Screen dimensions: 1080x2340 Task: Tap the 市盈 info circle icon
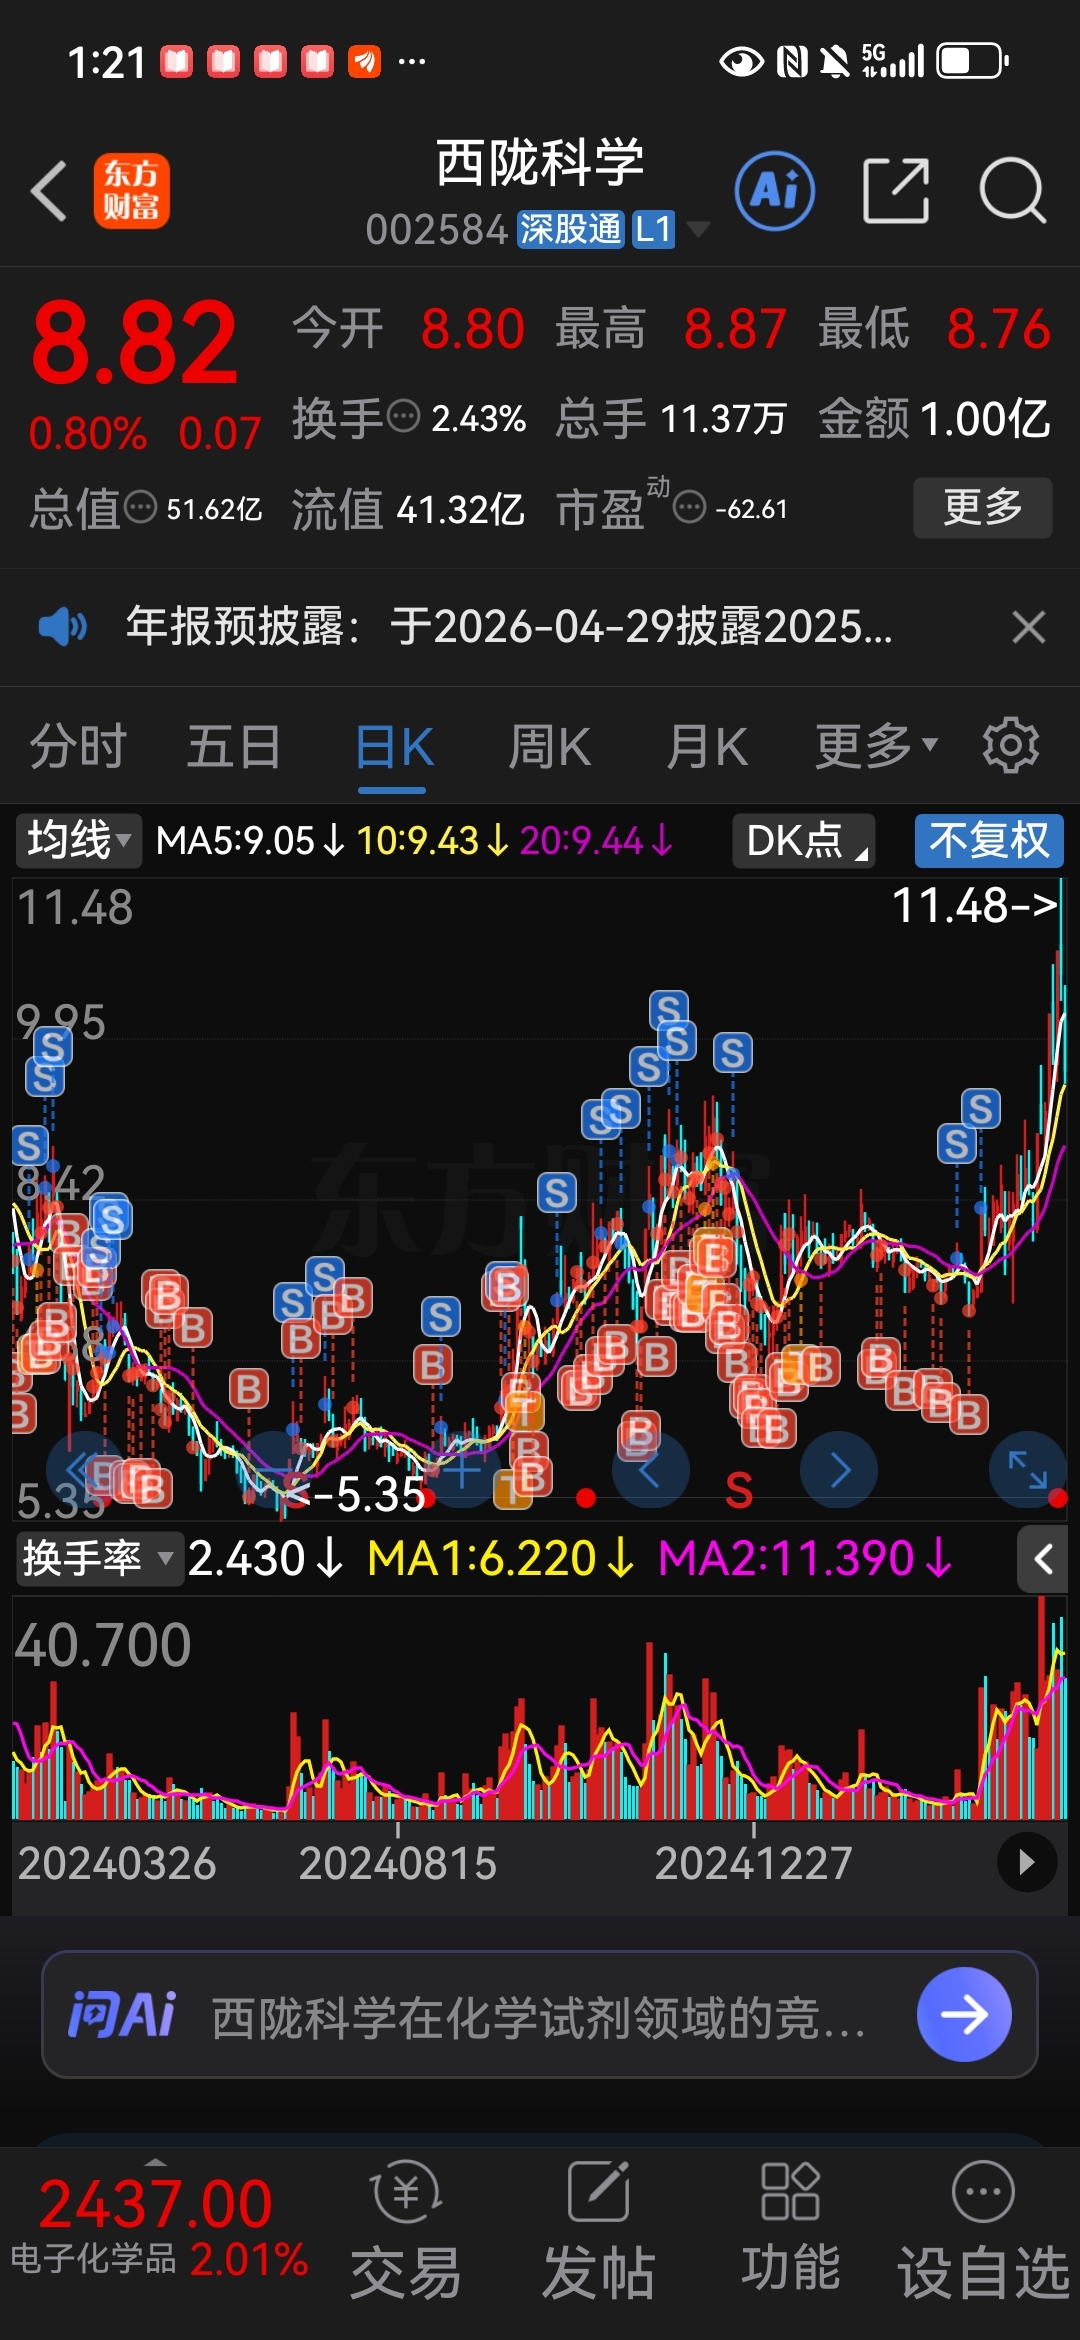[x=690, y=508]
